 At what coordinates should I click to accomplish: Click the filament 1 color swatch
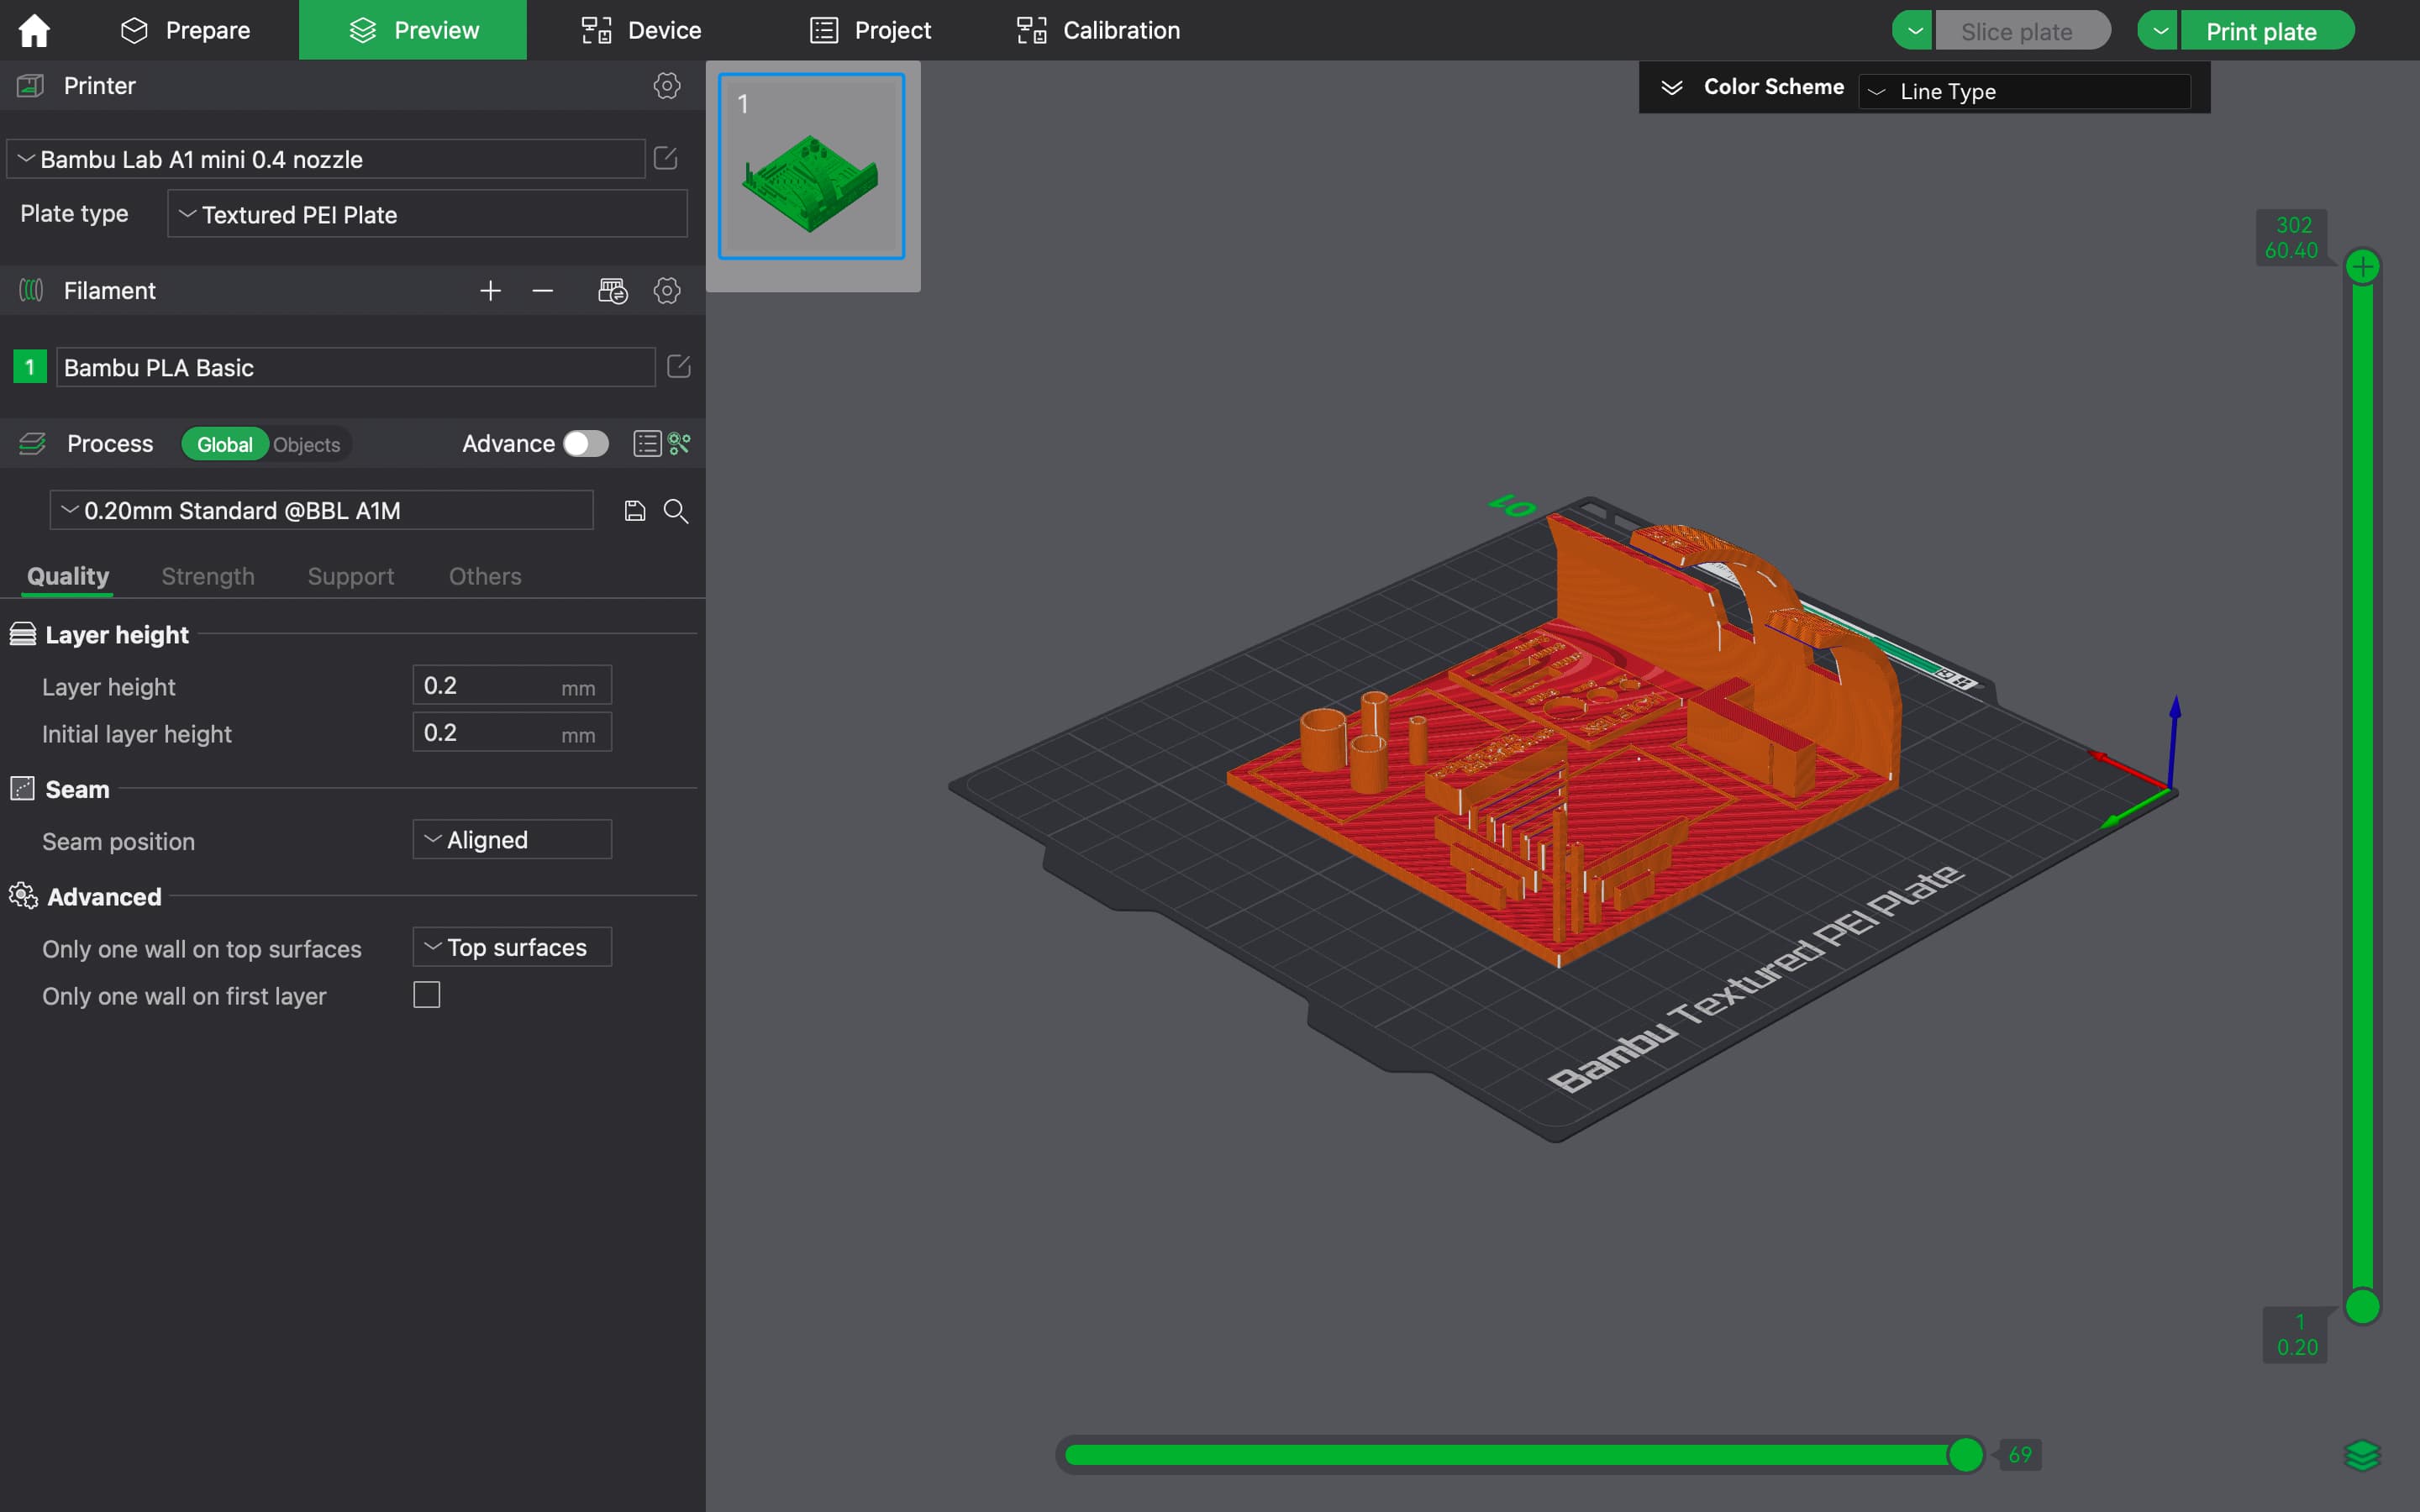(30, 367)
